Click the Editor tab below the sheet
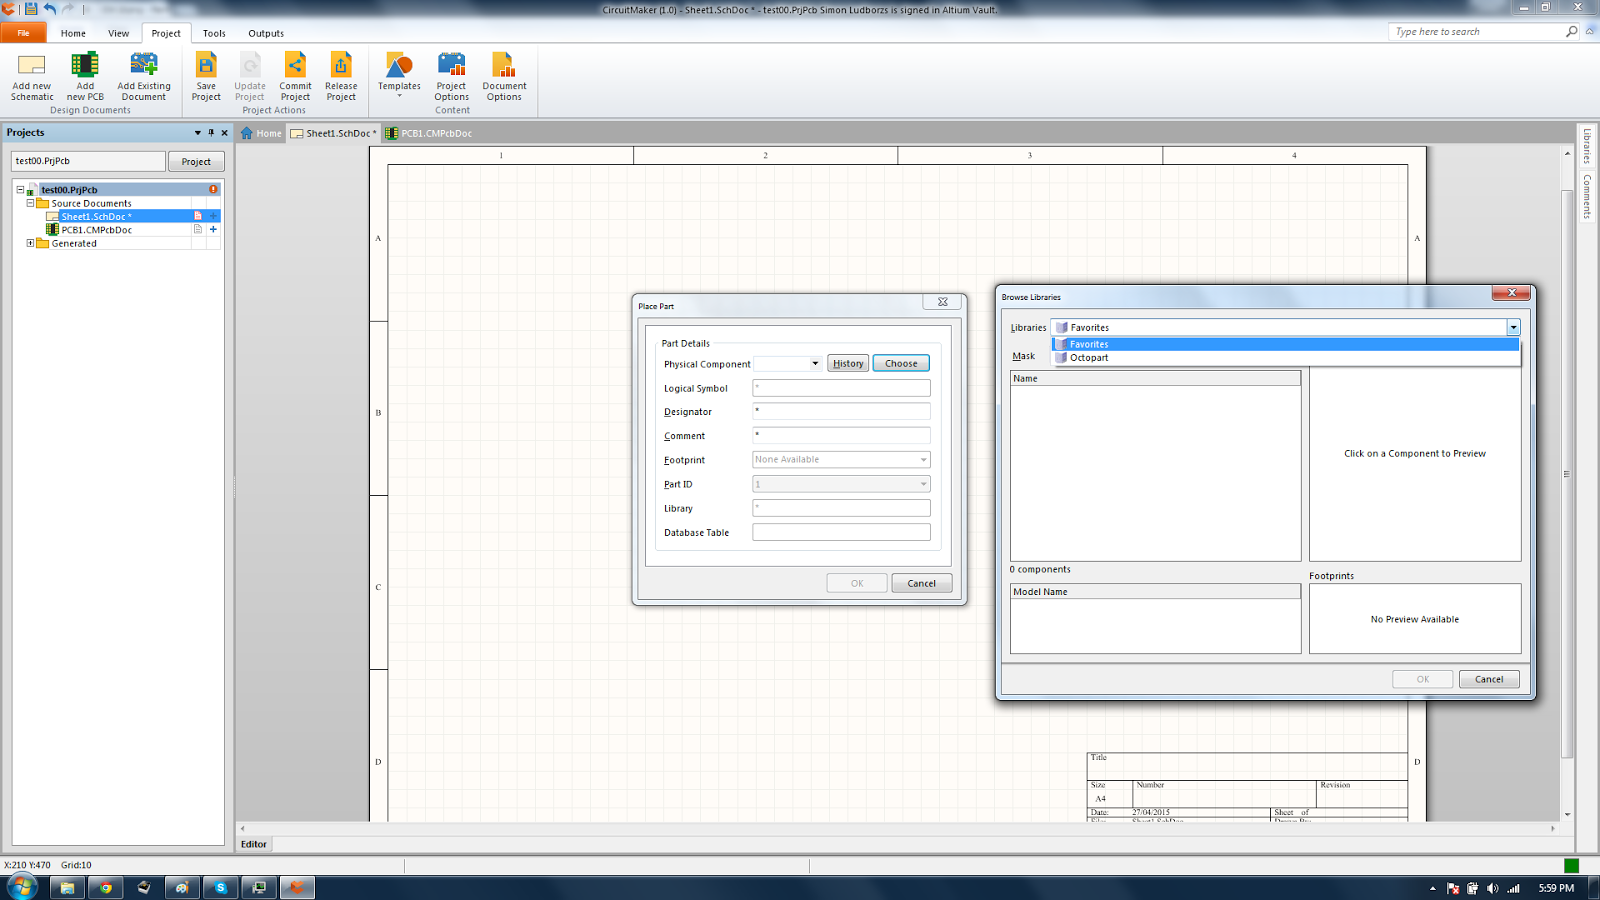Screen dimensions: 1600x900 coord(254,844)
